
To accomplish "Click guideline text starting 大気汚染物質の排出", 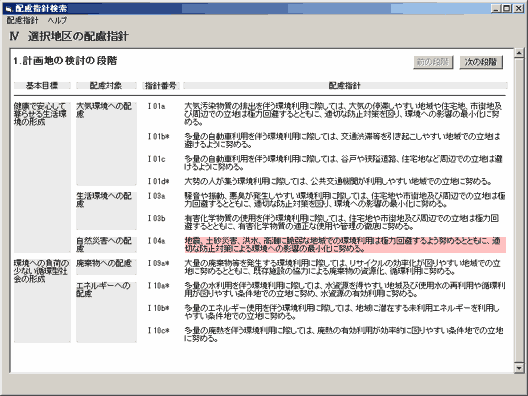I will (x=343, y=114).
